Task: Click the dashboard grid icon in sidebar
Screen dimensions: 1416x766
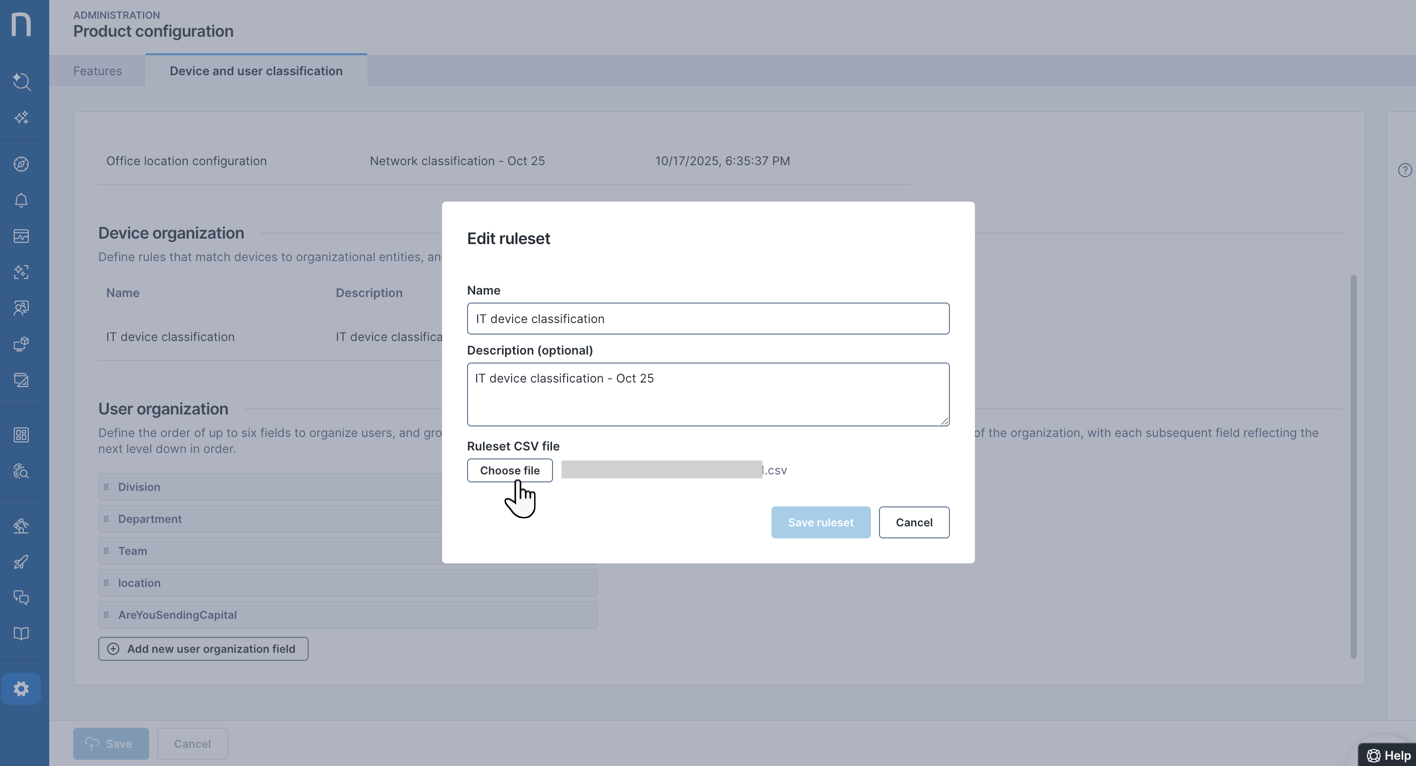Action: [21, 435]
